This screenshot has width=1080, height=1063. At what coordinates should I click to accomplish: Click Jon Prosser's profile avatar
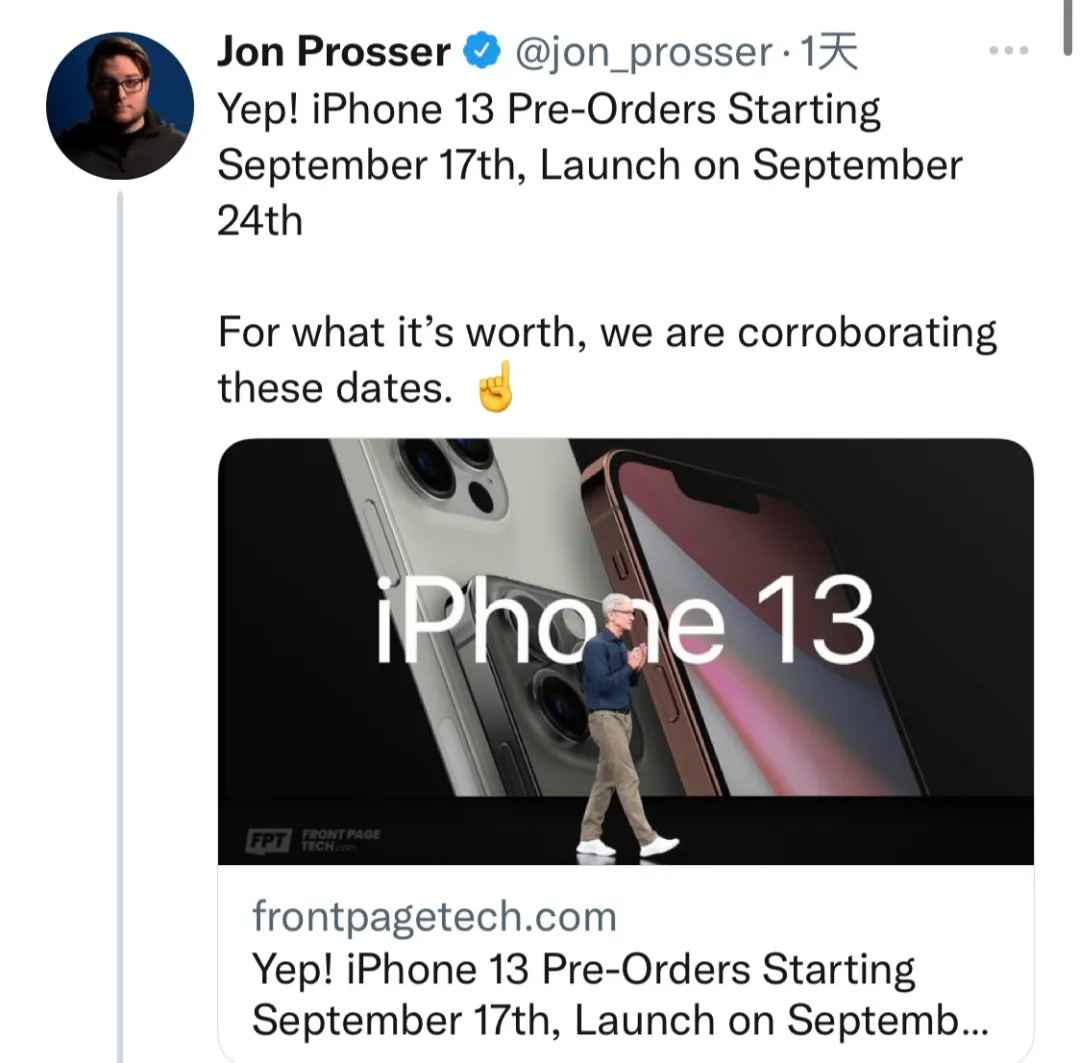click(x=120, y=105)
